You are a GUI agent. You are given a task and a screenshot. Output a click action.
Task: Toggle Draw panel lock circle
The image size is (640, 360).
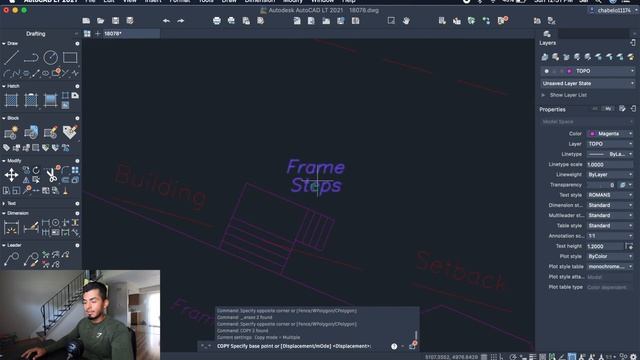[77, 44]
